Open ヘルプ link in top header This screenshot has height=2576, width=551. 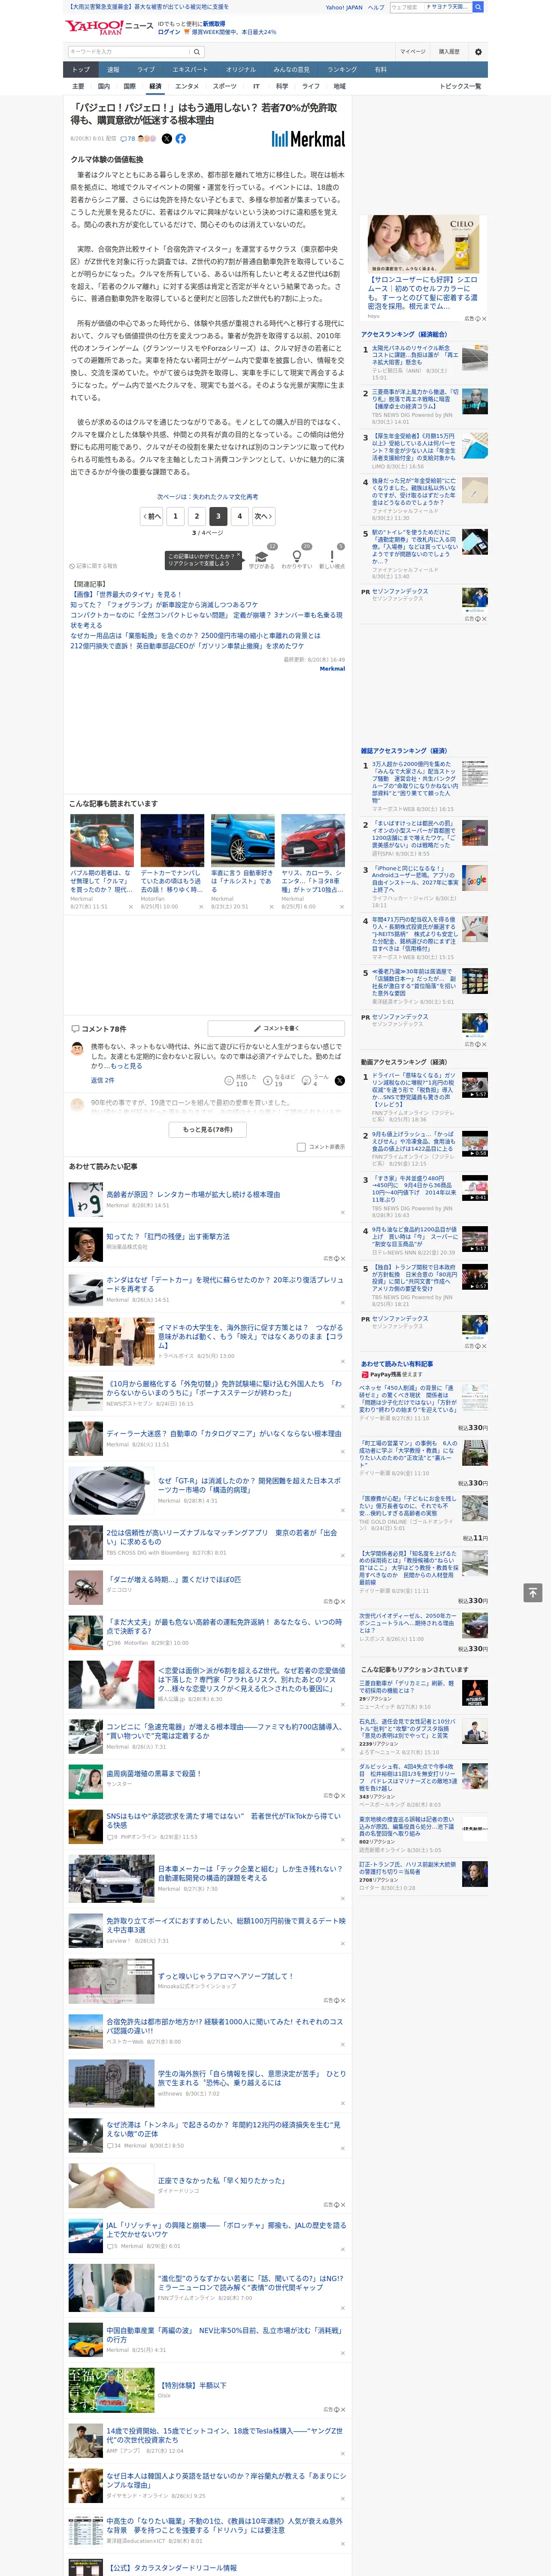[x=376, y=7]
